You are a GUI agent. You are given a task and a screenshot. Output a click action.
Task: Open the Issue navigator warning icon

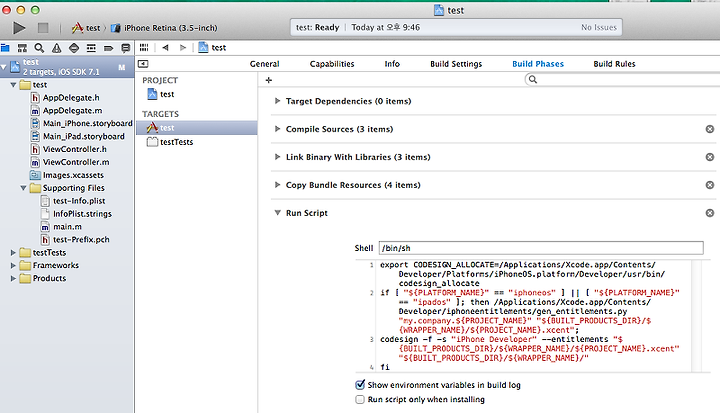(x=56, y=48)
